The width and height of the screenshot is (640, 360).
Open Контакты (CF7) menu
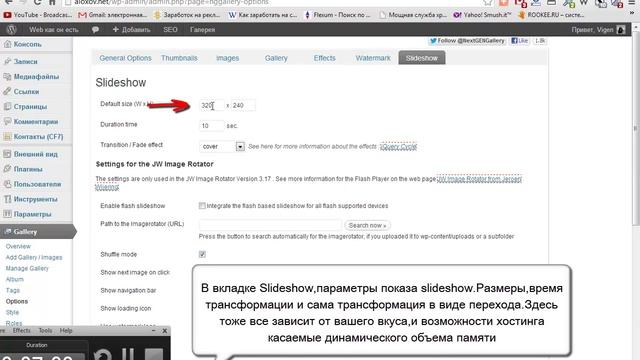[x=38, y=136]
